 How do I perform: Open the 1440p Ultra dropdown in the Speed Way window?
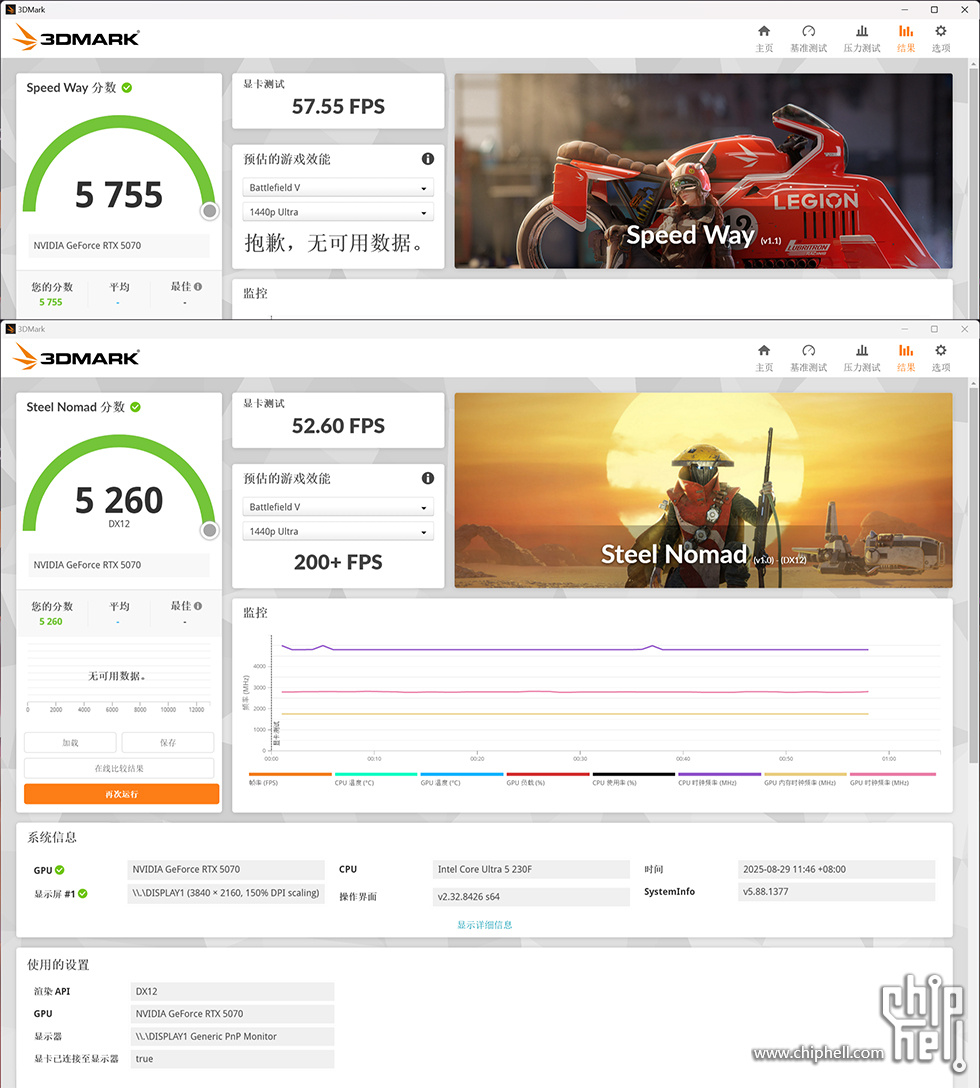click(338, 212)
